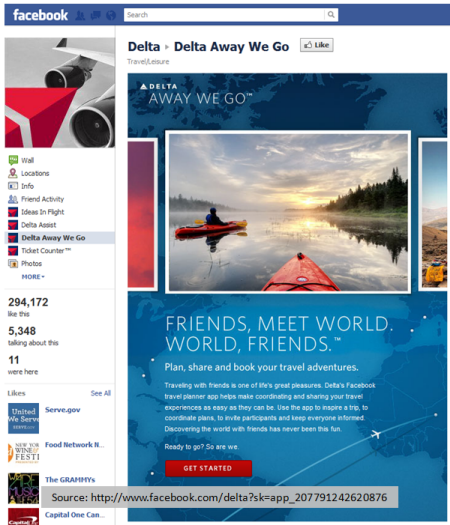Viewport: 450px width, 525px height.
Task: Click the friend requests icon in header
Action: click(80, 15)
